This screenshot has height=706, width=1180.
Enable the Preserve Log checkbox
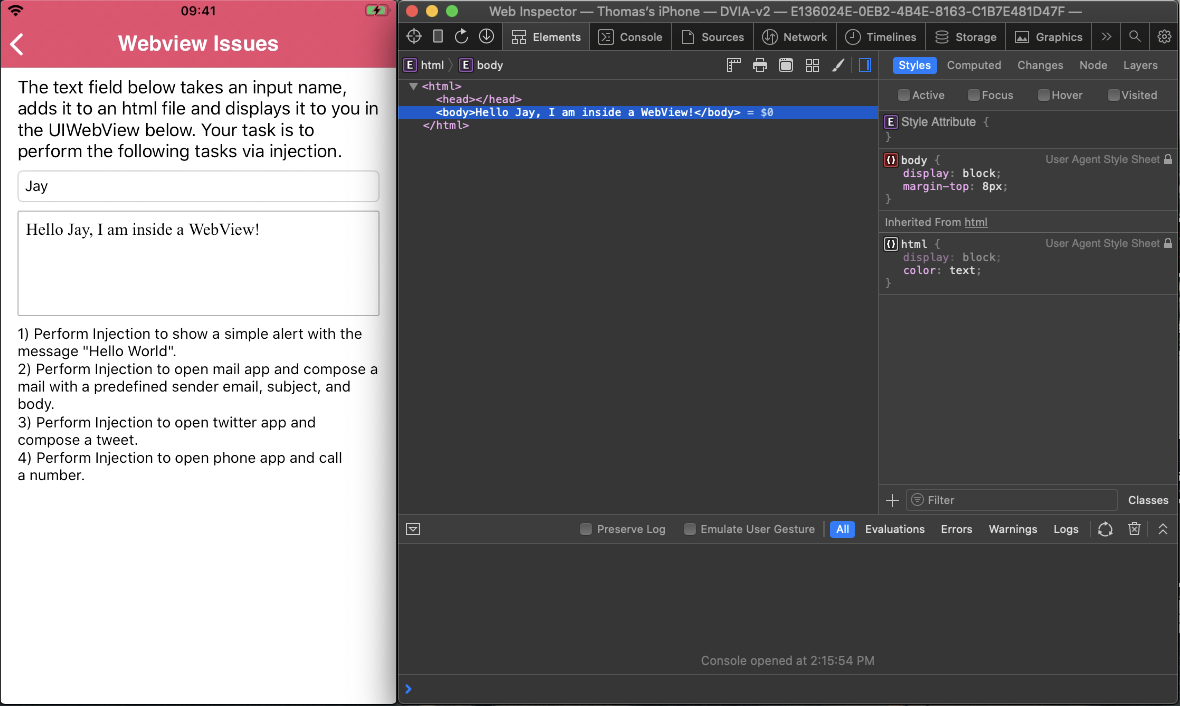point(585,529)
